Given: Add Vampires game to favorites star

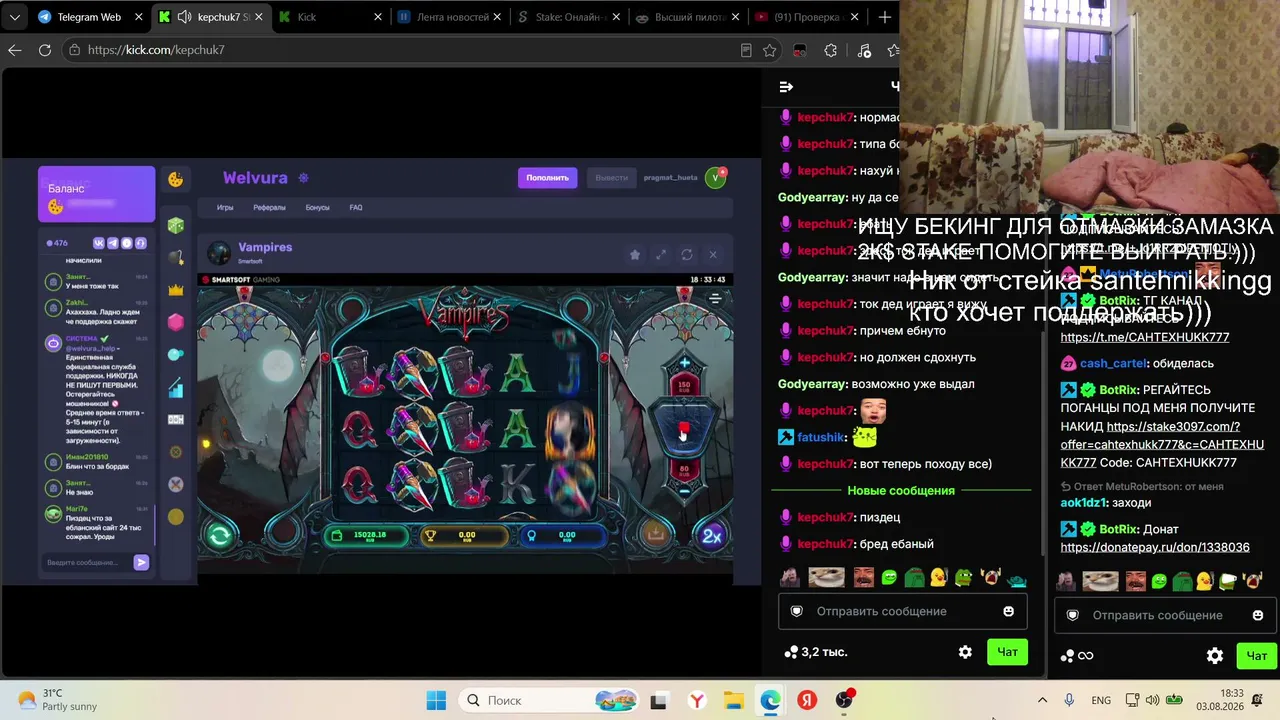Looking at the screenshot, I should click(635, 255).
